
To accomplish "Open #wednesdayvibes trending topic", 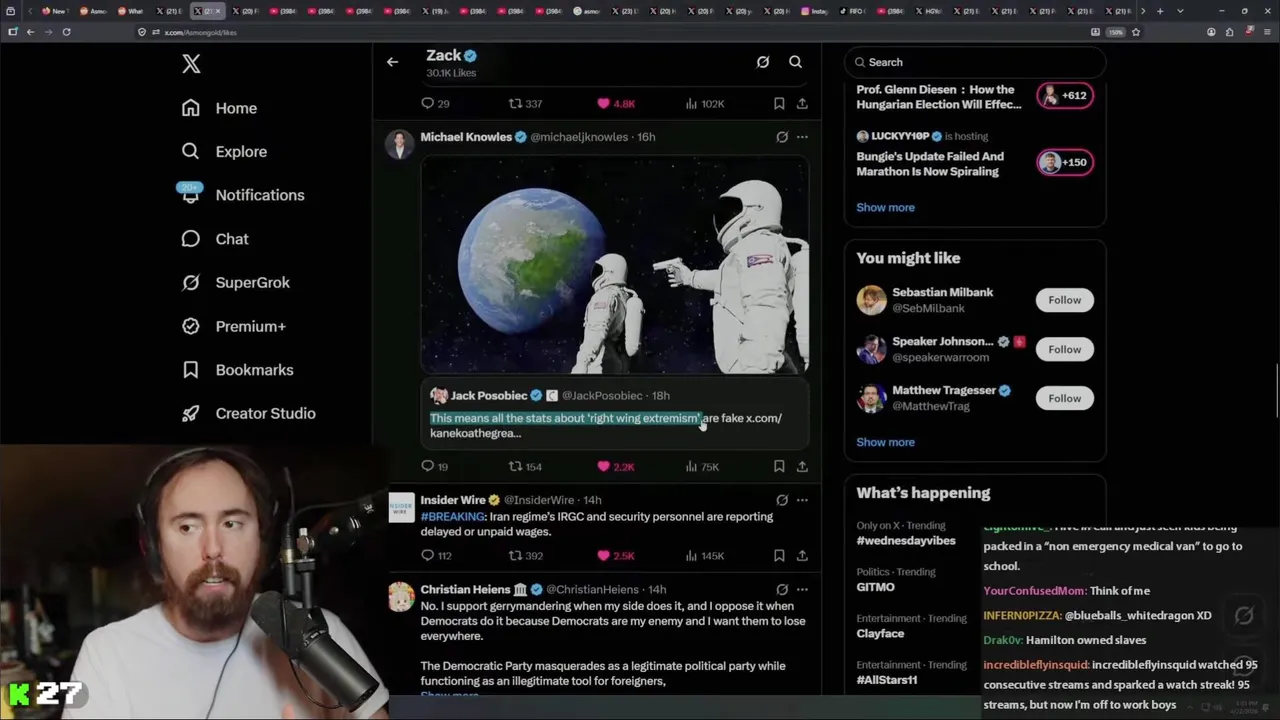I will point(905,540).
